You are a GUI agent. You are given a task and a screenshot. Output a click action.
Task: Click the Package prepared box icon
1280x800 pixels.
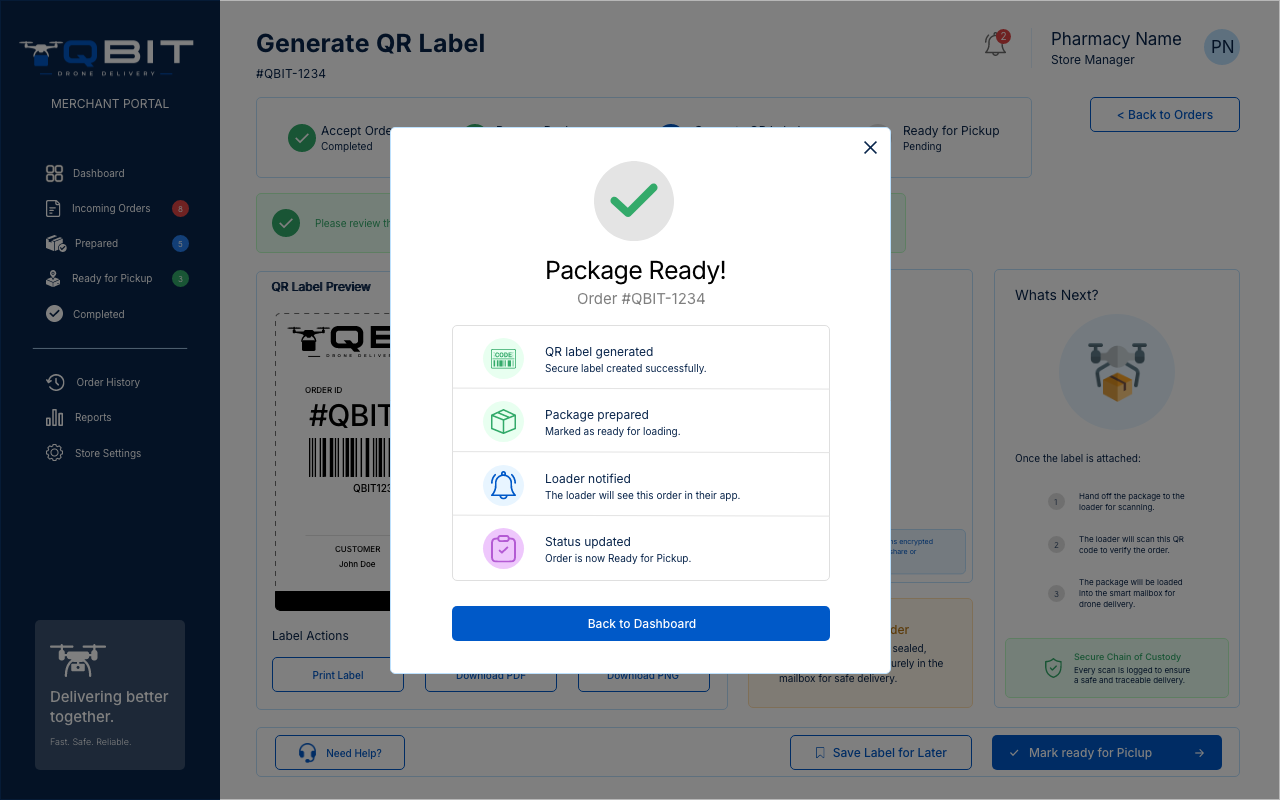coord(503,422)
